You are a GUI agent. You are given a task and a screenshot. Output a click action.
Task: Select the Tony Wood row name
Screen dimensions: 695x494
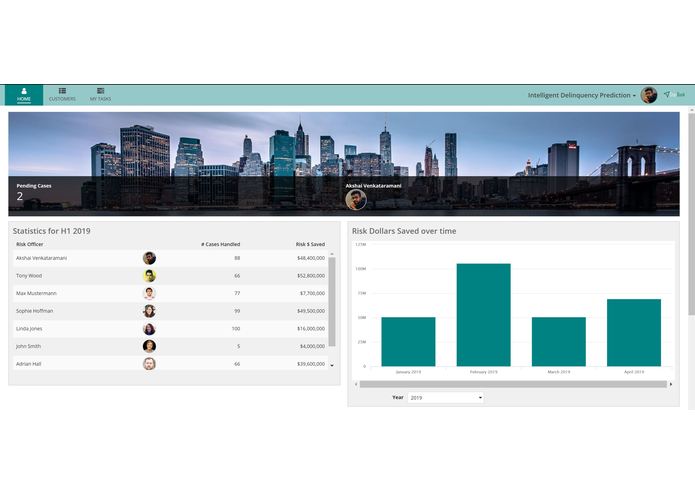[x=29, y=276]
